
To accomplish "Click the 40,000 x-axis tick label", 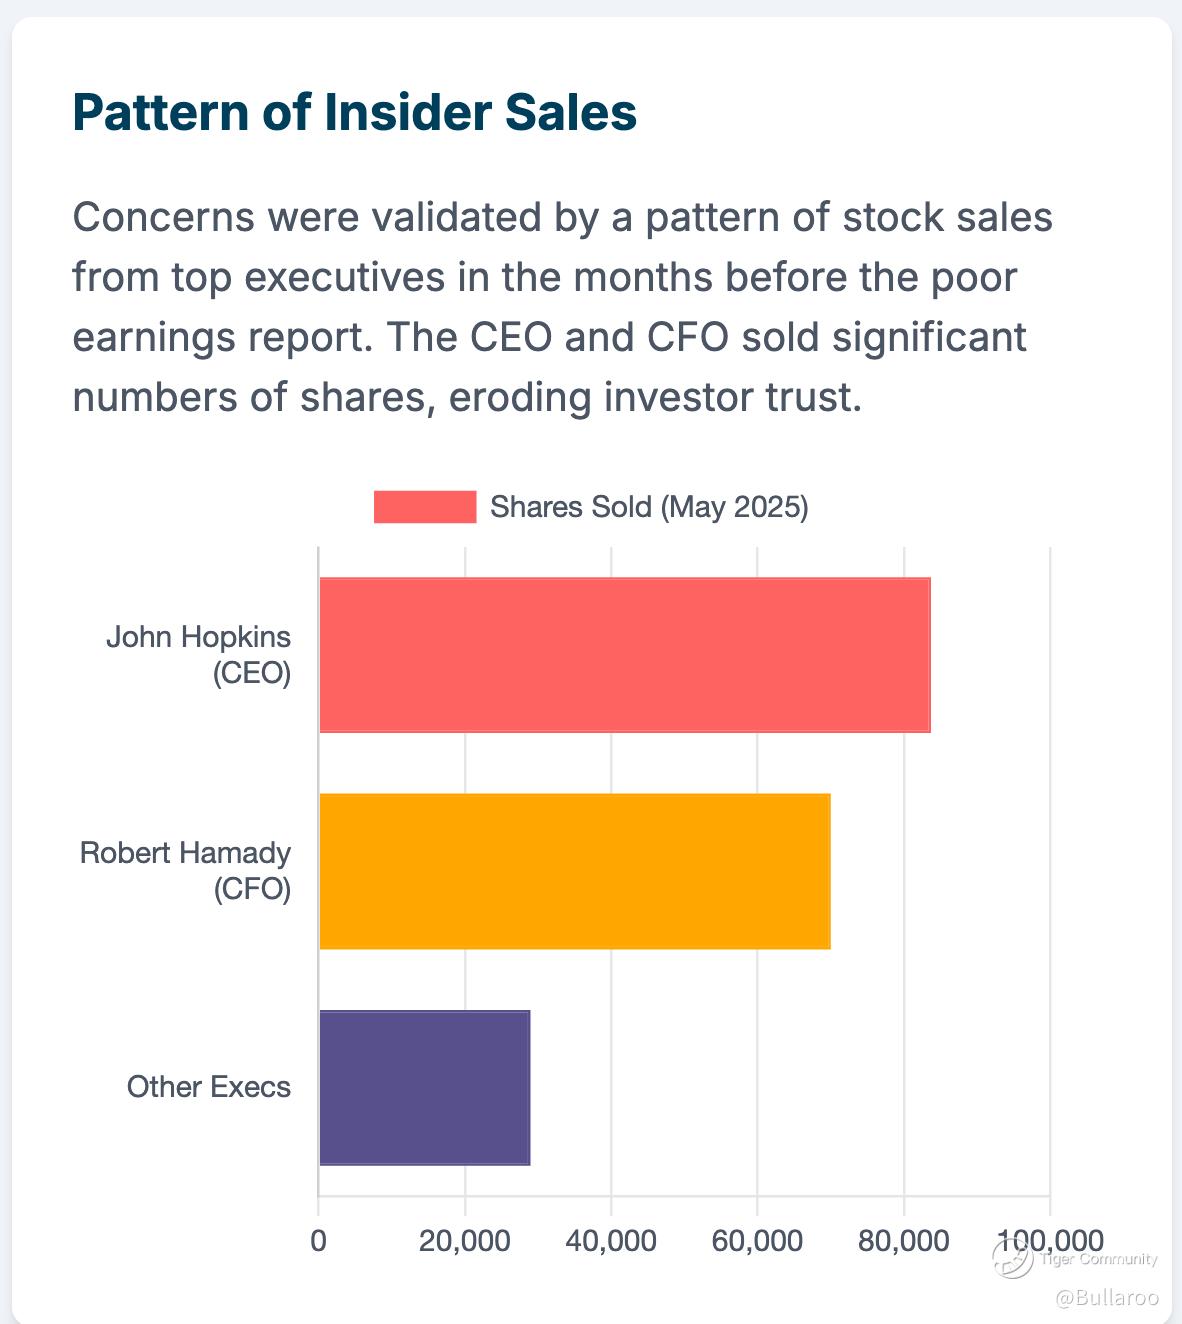I will click(x=610, y=1241).
